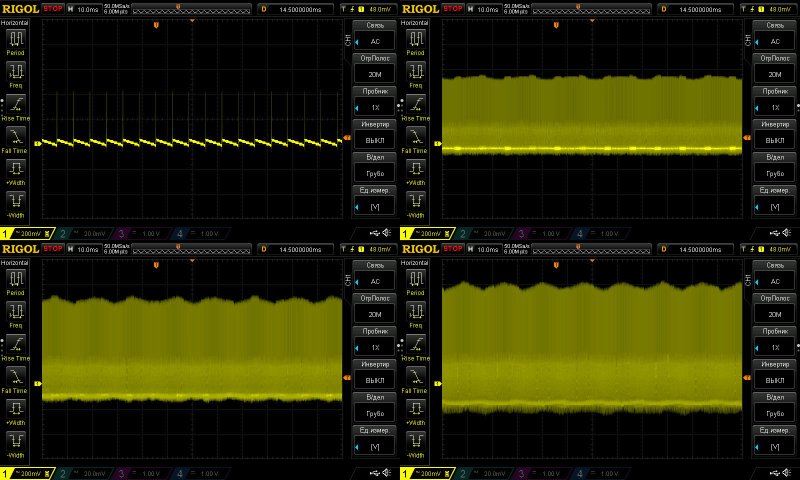Click orange trigger position marker in top-left capture
Image resolution: width=800 pixels, height=480 pixels.
point(156,24)
